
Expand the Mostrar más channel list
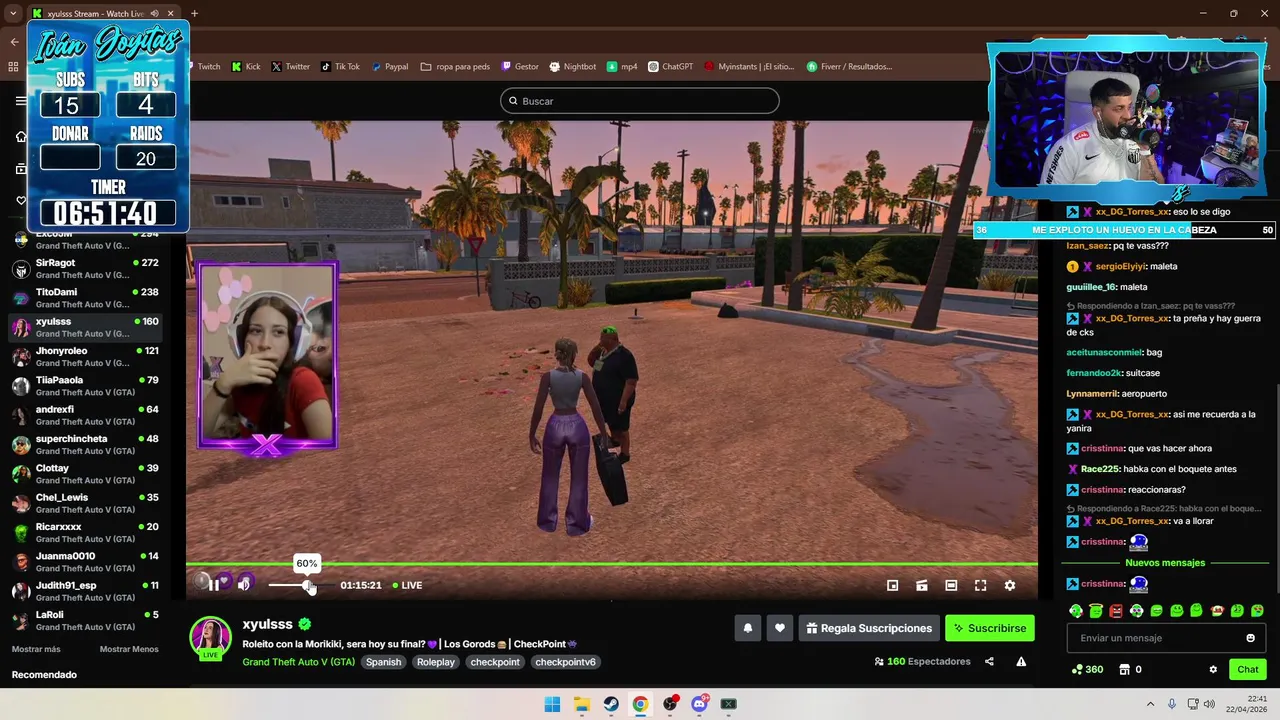36,649
